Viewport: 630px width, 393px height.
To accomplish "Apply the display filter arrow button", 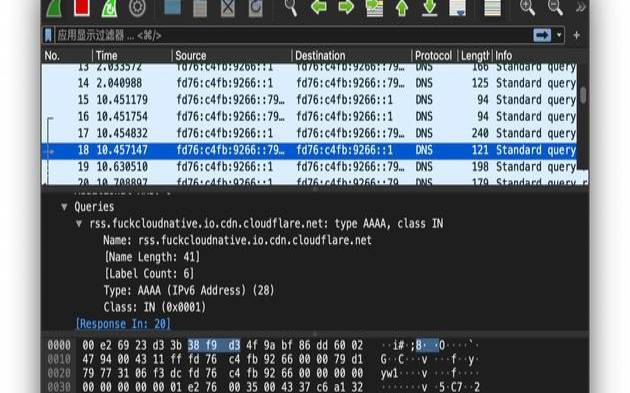I will pos(542,35).
